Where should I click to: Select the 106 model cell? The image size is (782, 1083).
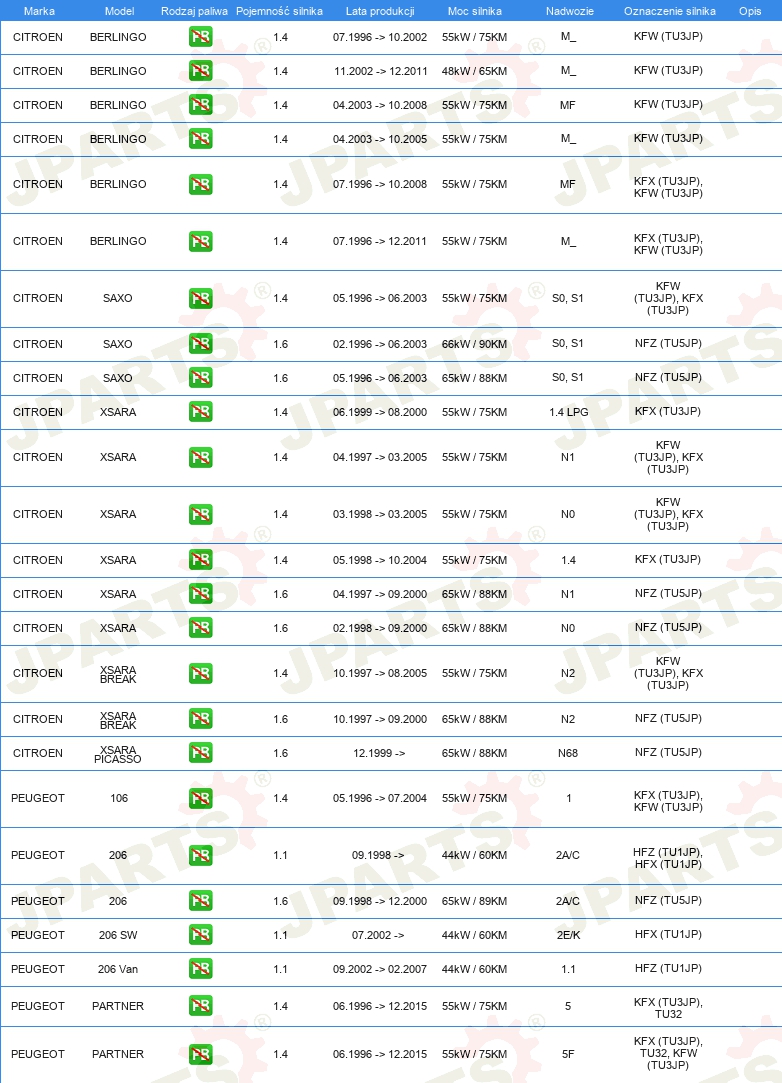coord(119,798)
